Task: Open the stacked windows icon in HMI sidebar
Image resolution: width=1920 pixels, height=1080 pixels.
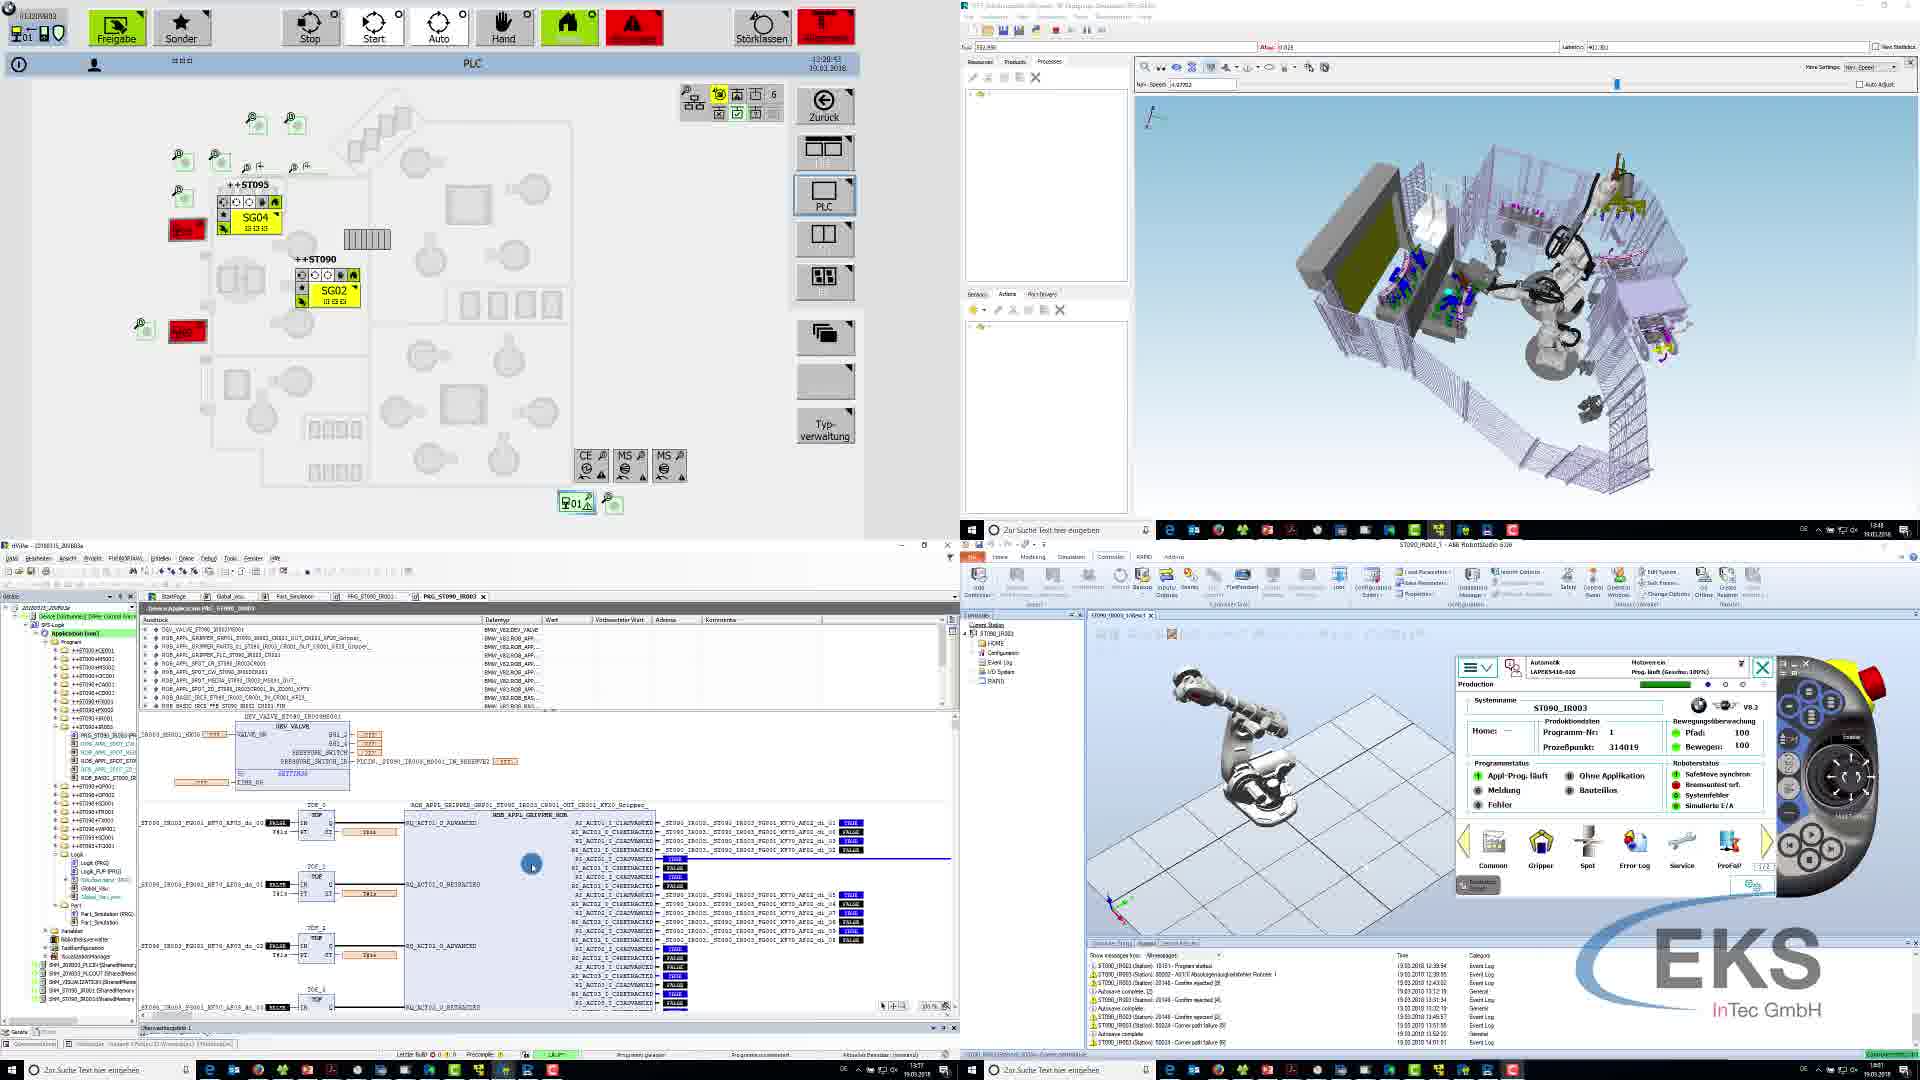Action: (x=825, y=335)
